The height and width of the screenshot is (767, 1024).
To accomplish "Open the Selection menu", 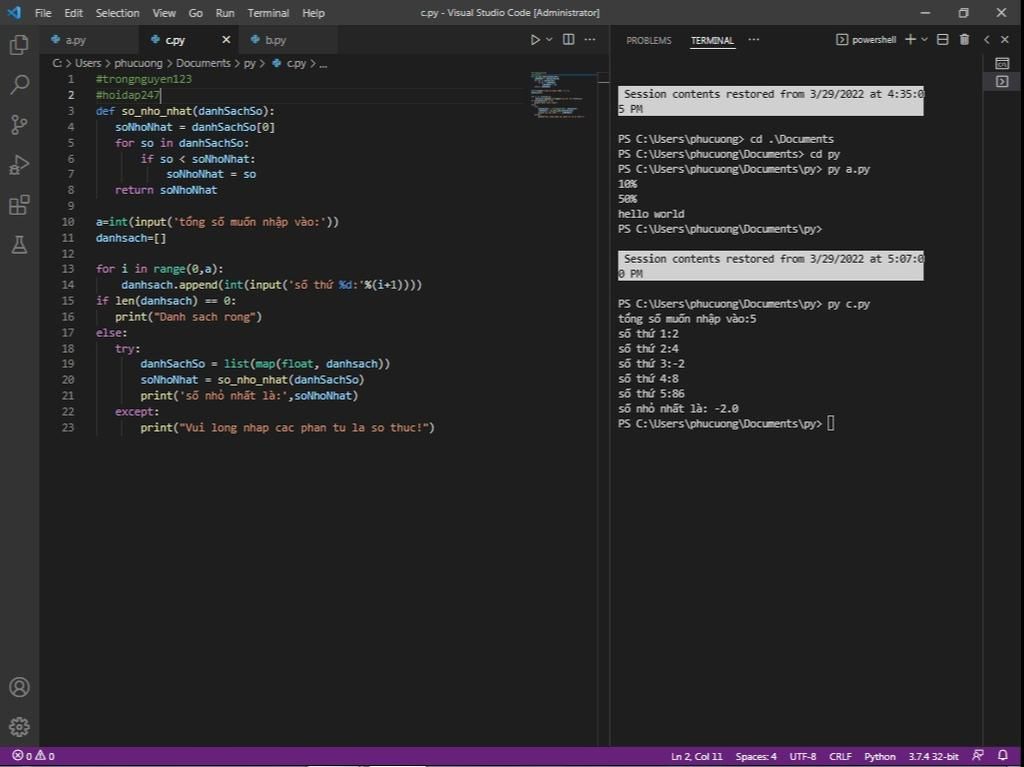I will pos(118,12).
